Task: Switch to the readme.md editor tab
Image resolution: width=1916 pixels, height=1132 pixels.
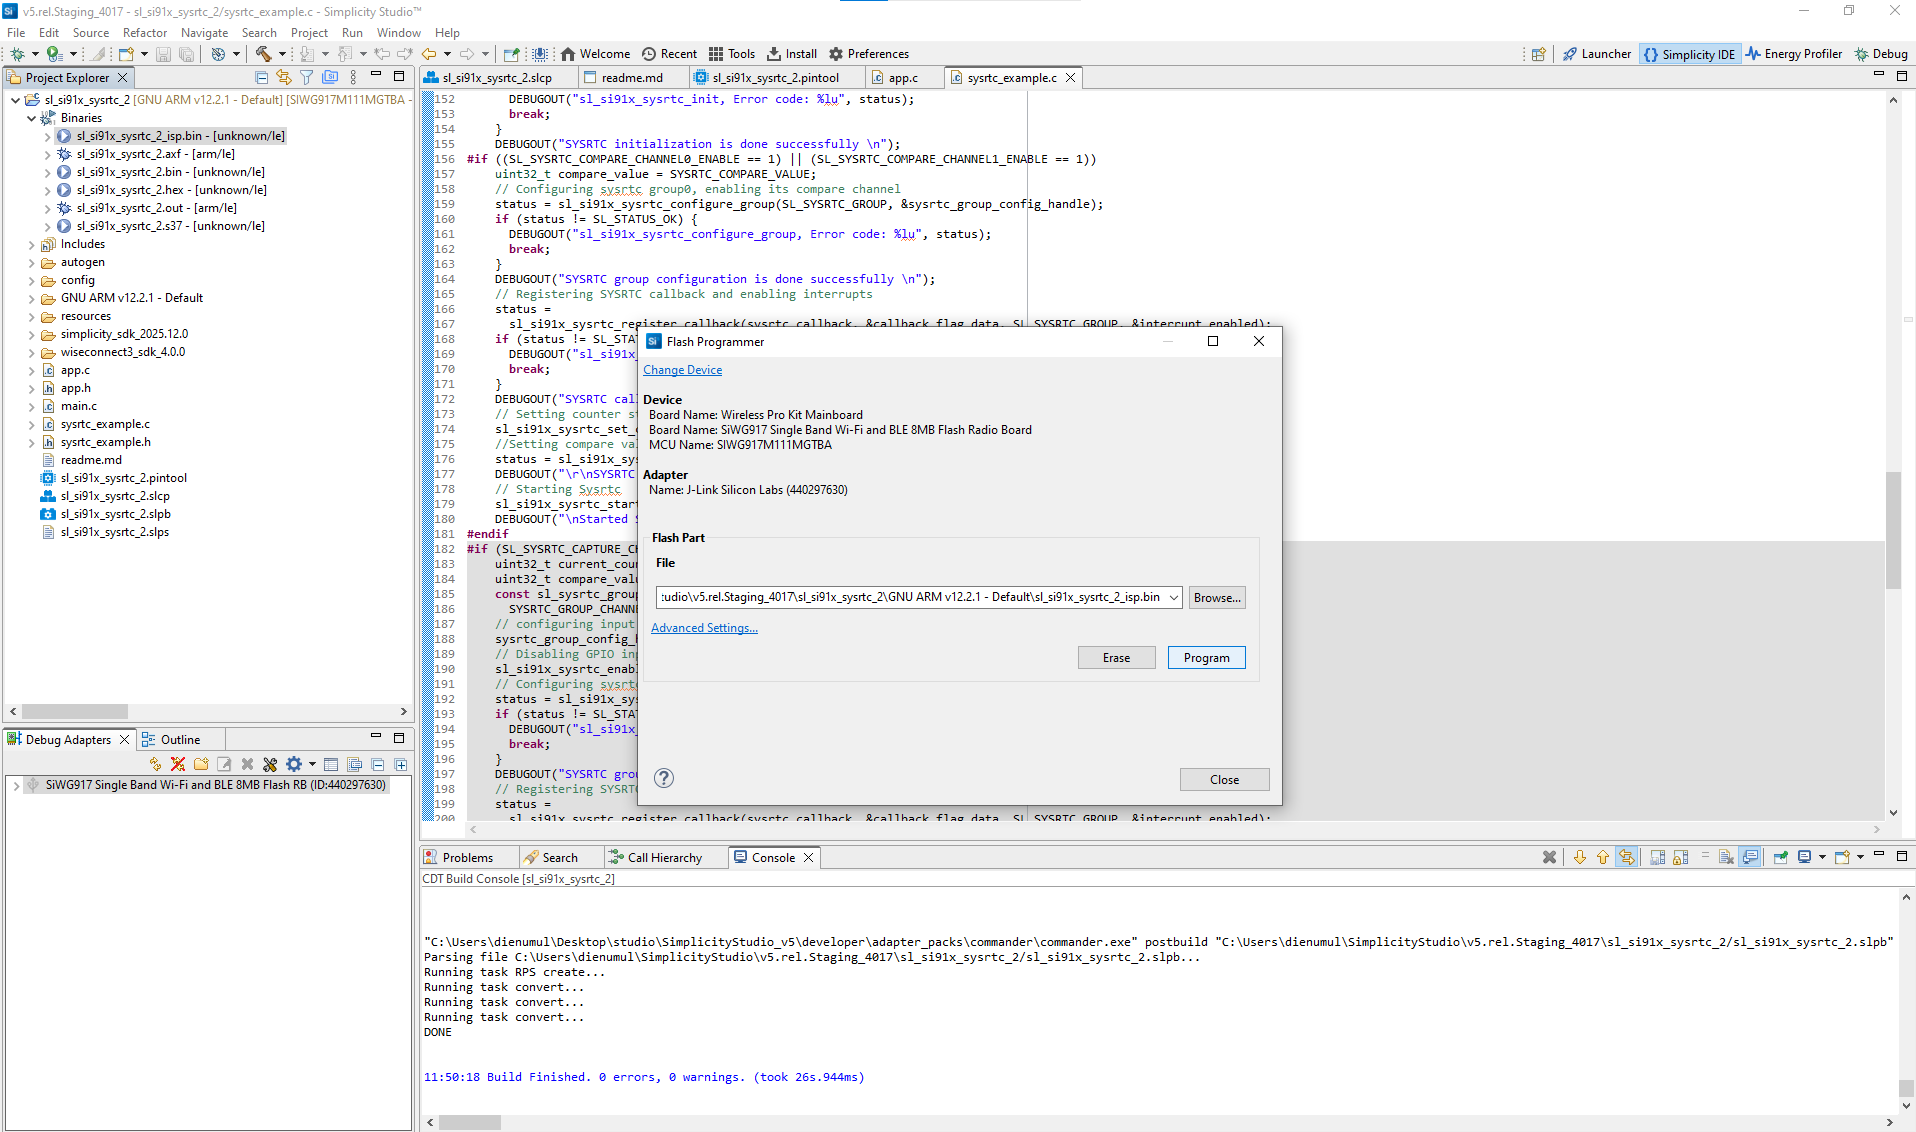Action: (x=631, y=77)
